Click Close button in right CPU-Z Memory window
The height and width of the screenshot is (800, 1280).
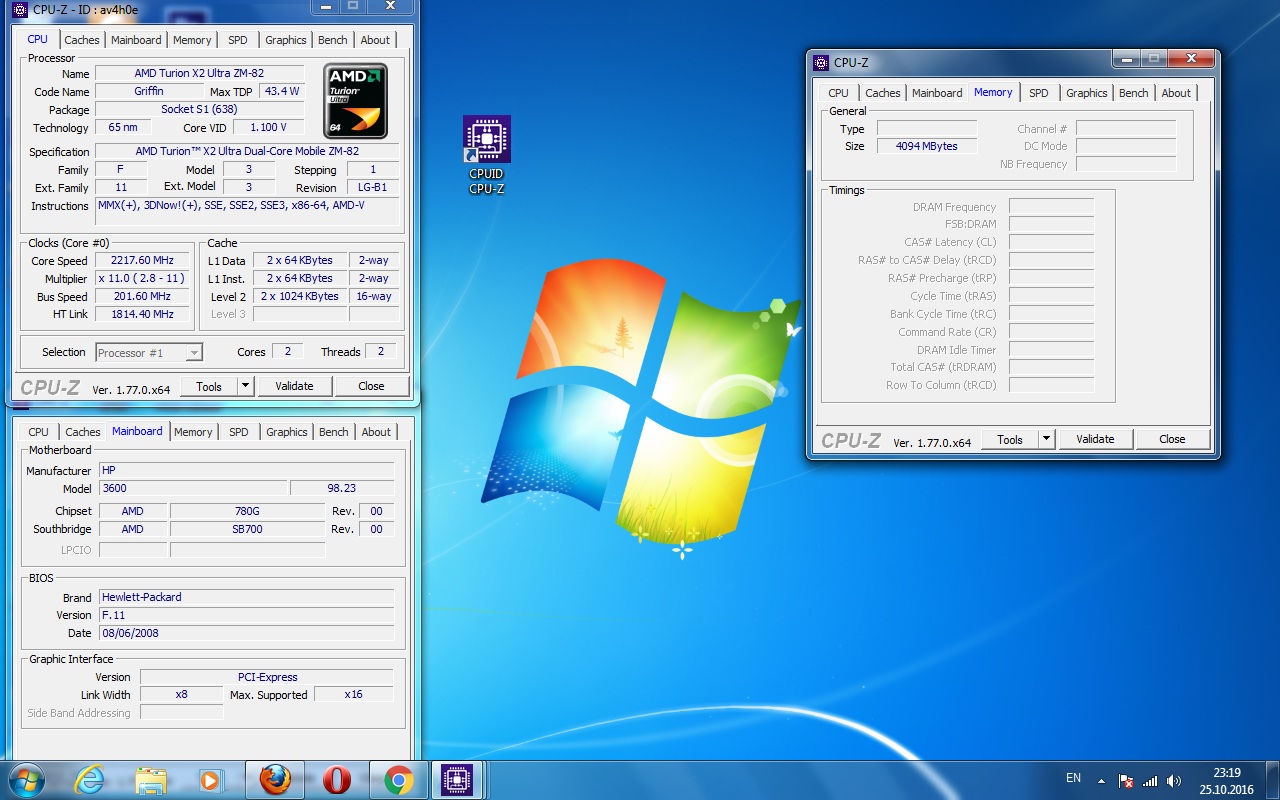(x=1172, y=439)
